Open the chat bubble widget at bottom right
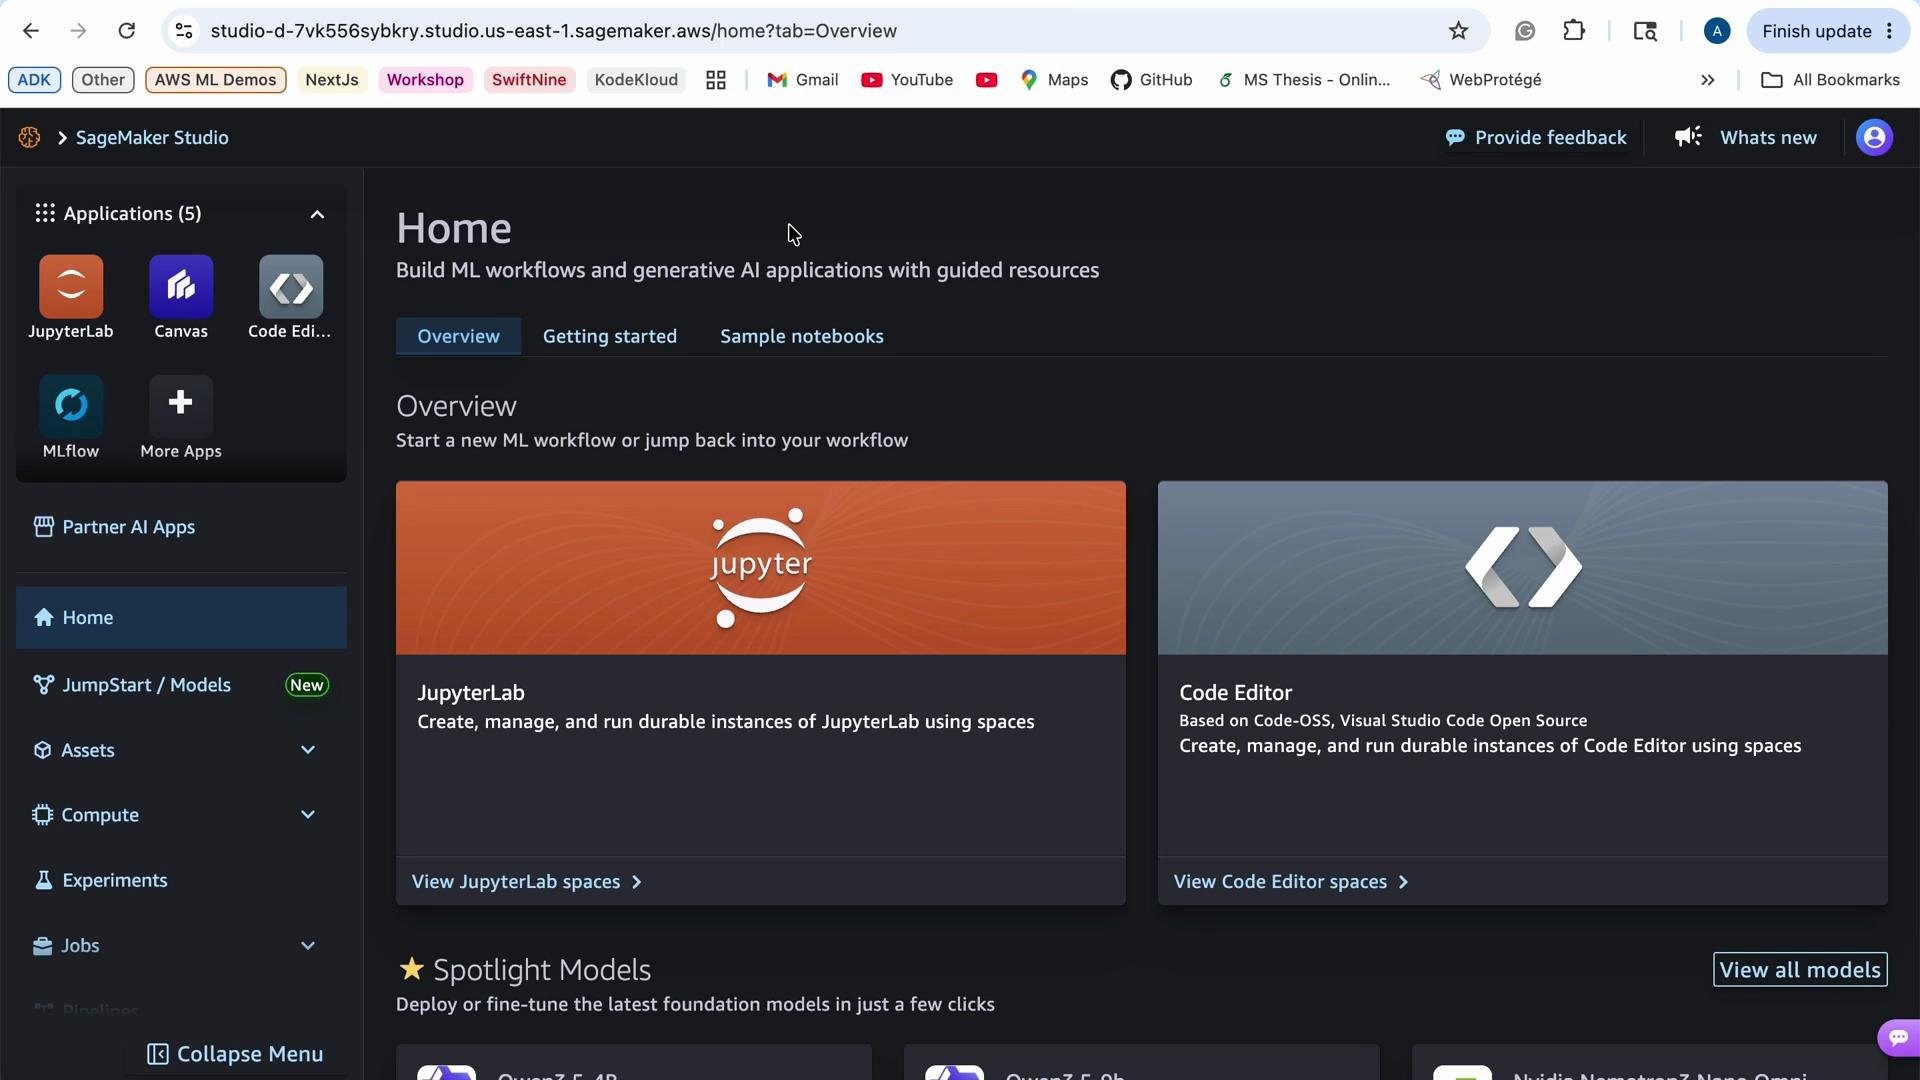The height and width of the screenshot is (1080, 1920). click(x=1899, y=1037)
